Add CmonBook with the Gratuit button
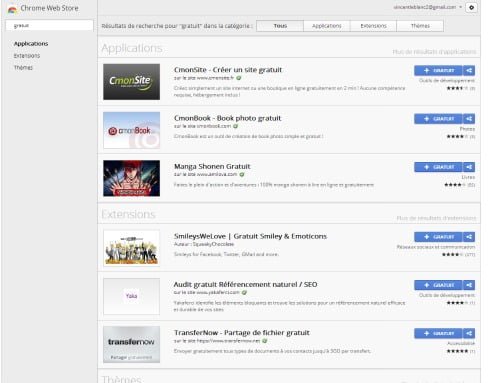The width and height of the screenshot is (500, 383). coord(438,119)
